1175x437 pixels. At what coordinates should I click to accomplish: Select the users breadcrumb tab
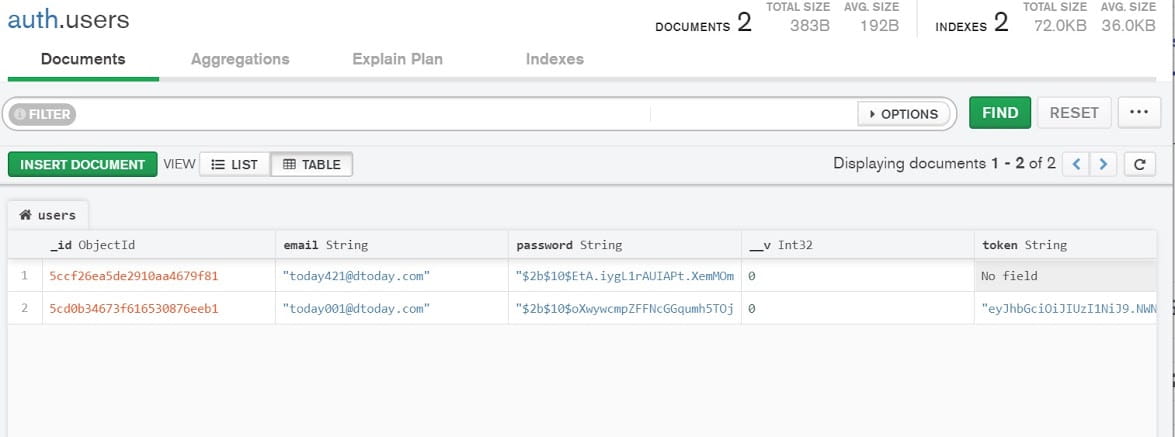coord(49,215)
